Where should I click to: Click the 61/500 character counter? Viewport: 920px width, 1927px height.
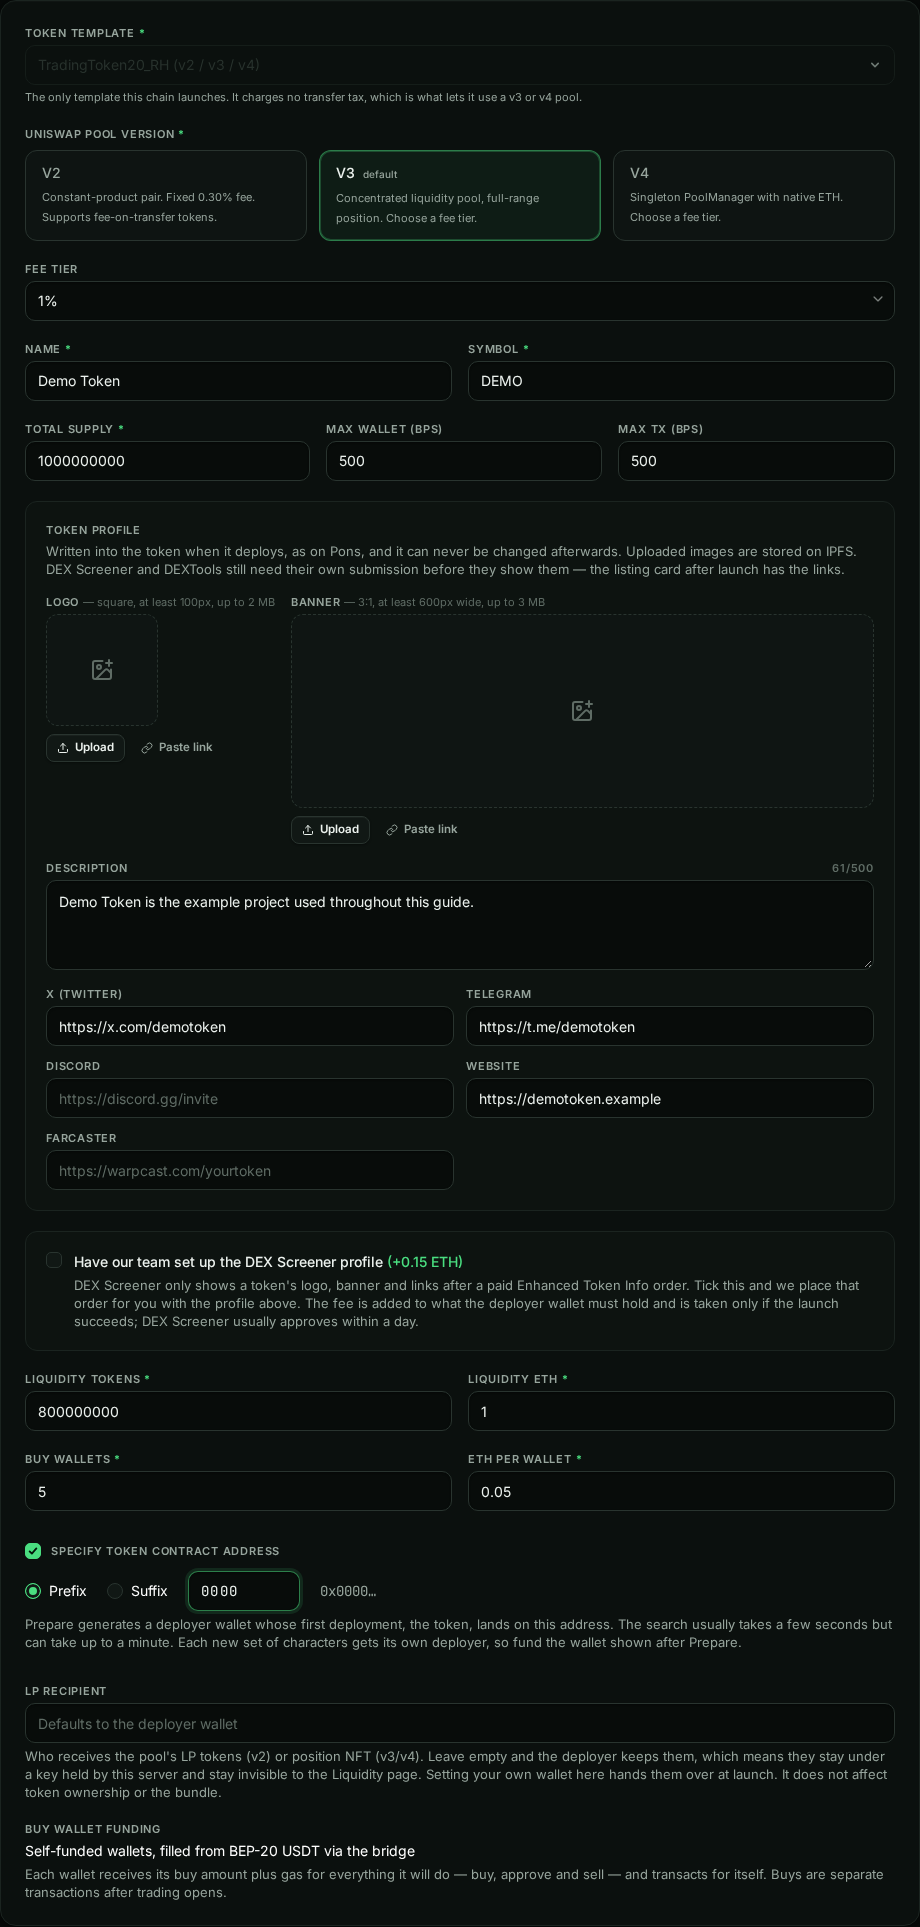coord(852,868)
